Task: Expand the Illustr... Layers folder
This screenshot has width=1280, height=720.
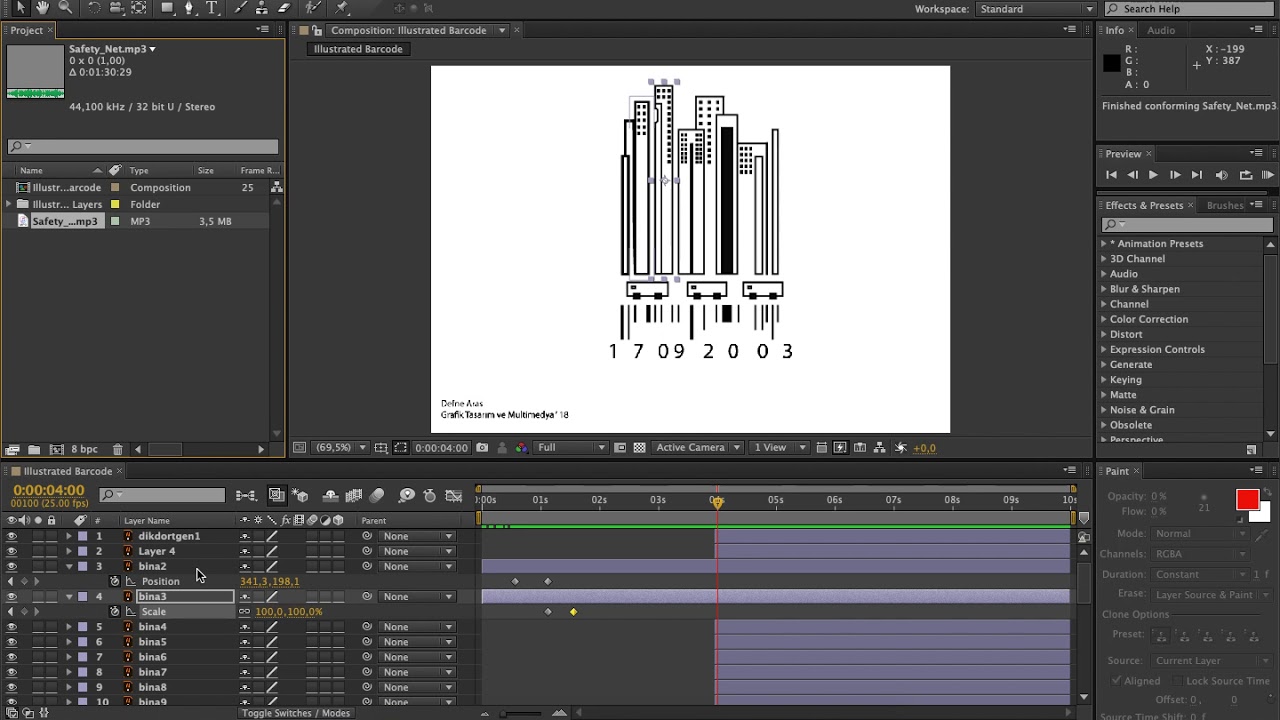Action: tap(9, 204)
